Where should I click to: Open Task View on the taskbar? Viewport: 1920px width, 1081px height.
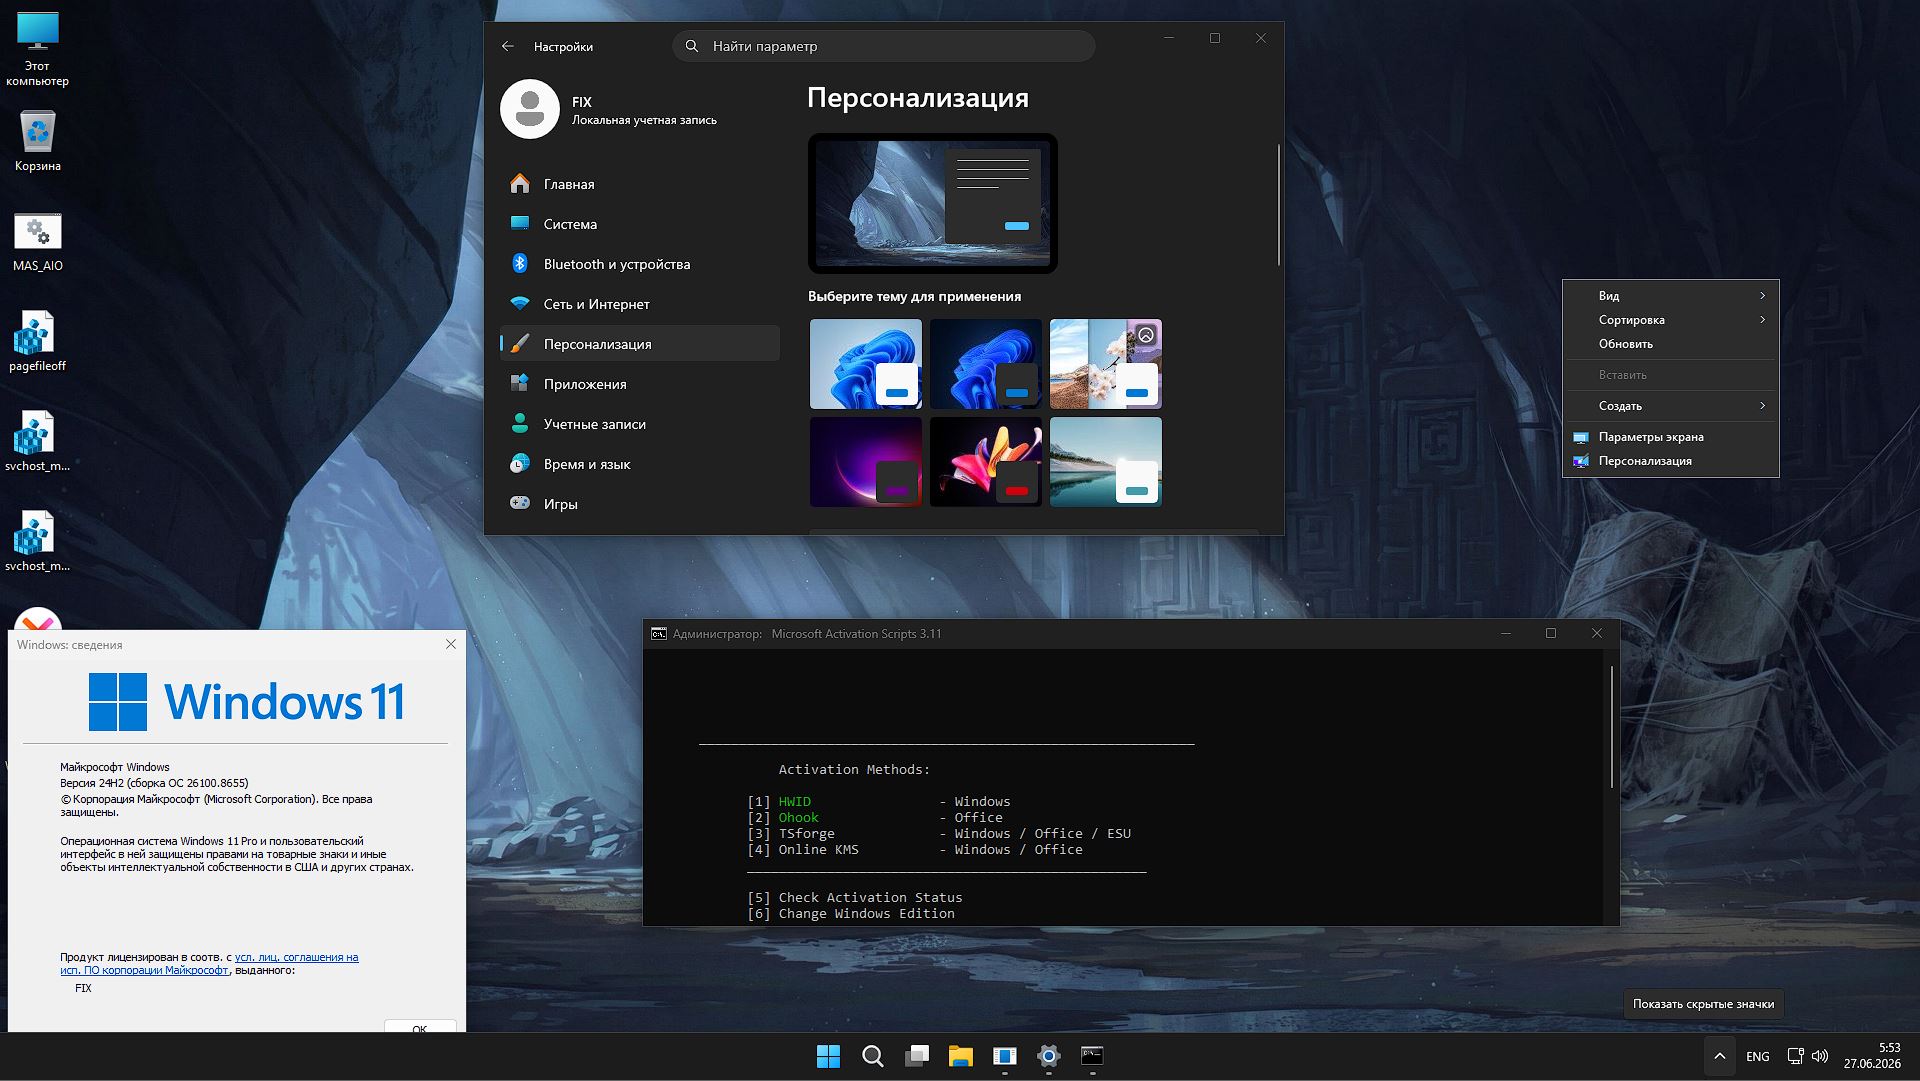pyautogui.click(x=917, y=1056)
